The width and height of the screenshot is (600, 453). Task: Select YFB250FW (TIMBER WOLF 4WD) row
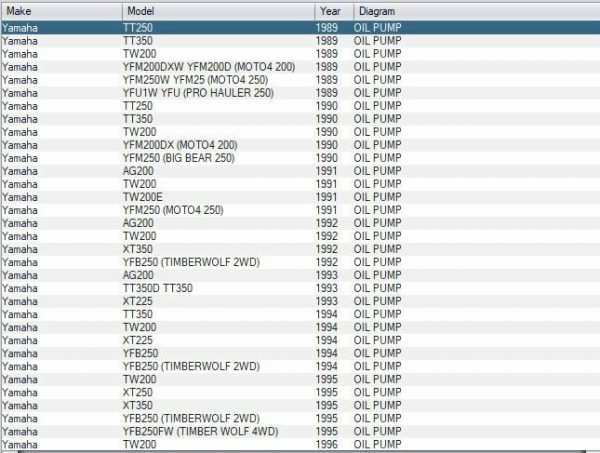pyautogui.click(x=300, y=431)
